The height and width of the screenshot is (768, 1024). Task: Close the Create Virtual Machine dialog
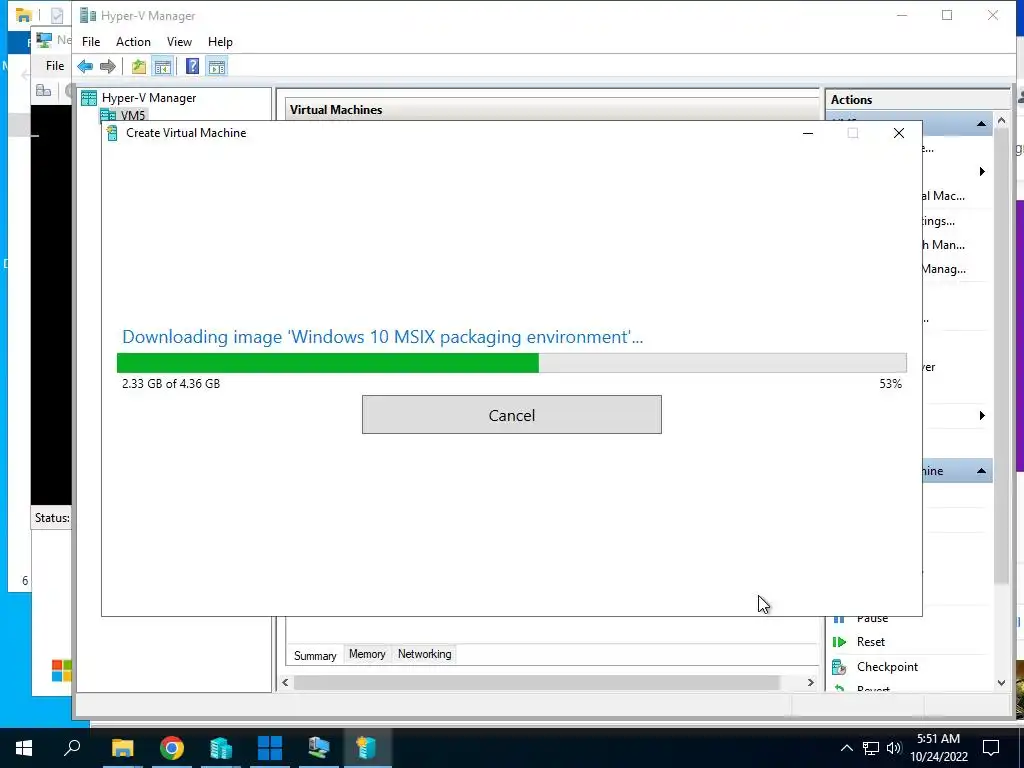pyautogui.click(x=899, y=133)
